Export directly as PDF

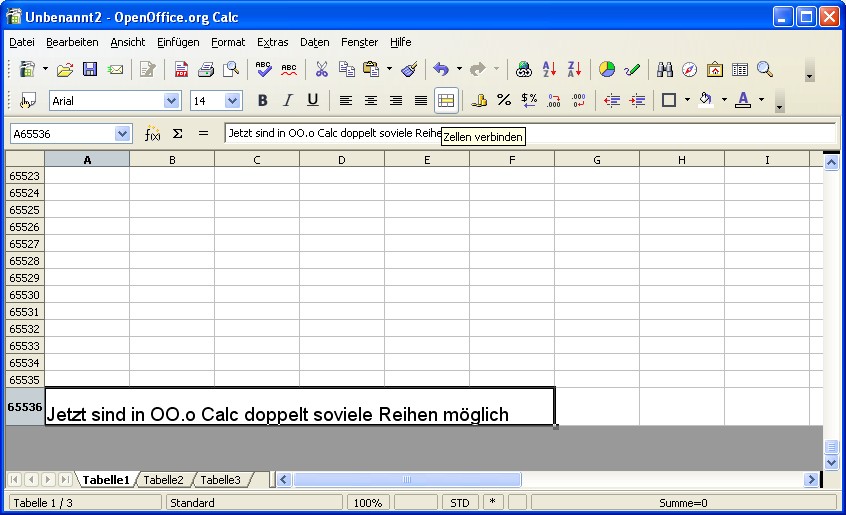(x=181, y=70)
